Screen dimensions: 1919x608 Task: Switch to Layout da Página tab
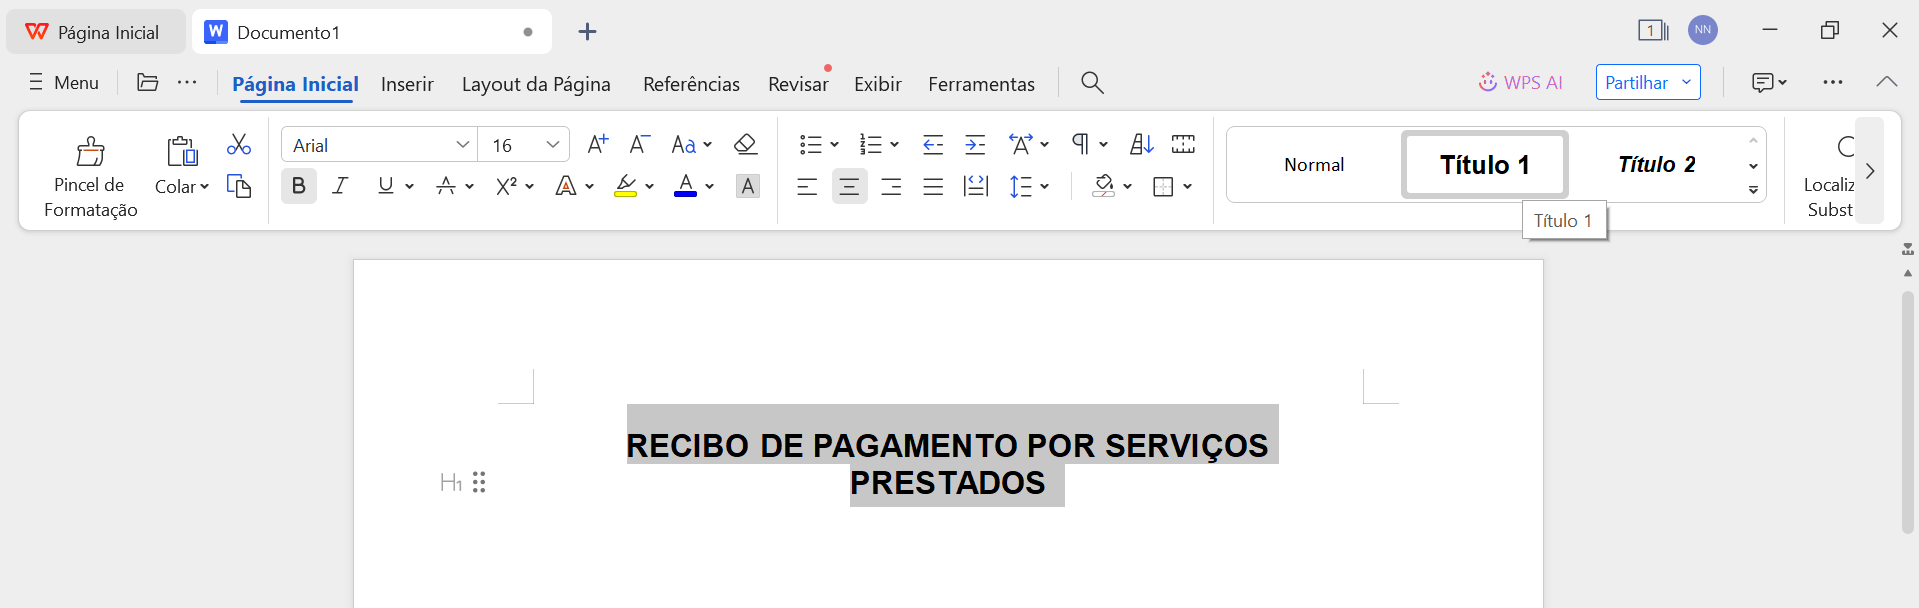pos(536,84)
